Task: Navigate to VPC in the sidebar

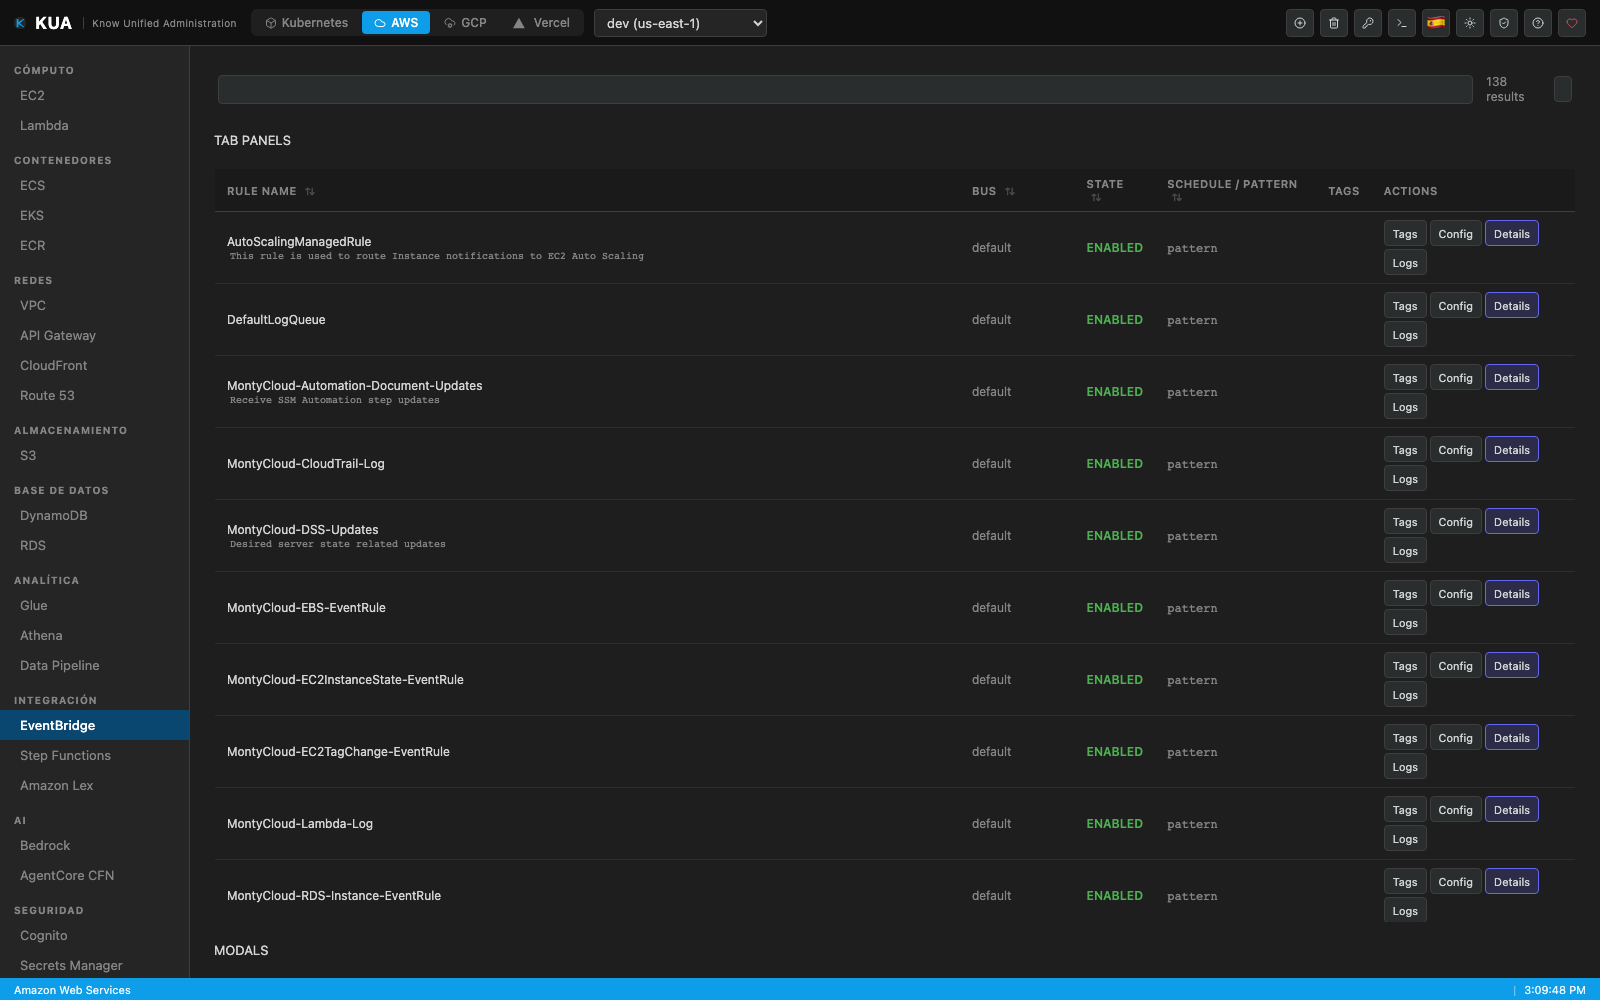Action: pyautogui.click(x=95, y=306)
